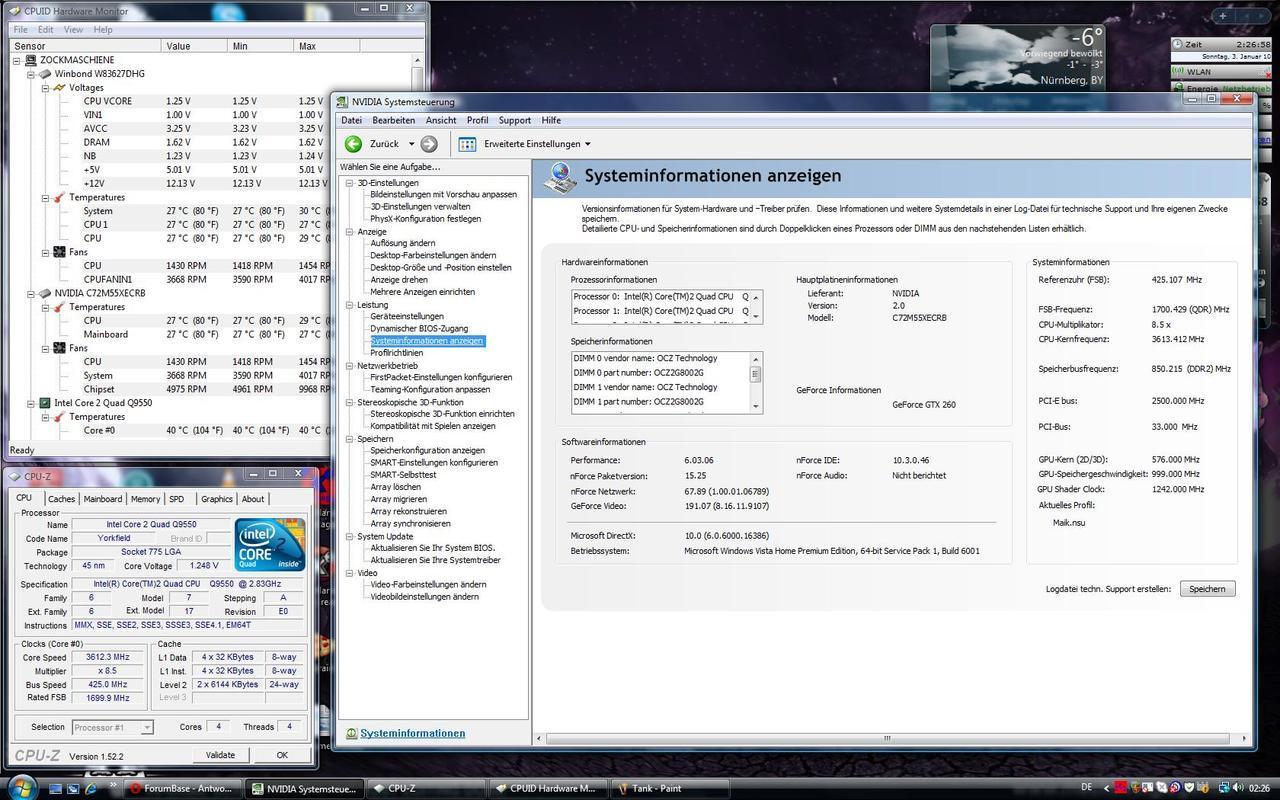
Task: Select SMART-Selbsttest tree item
Action: 403,475
